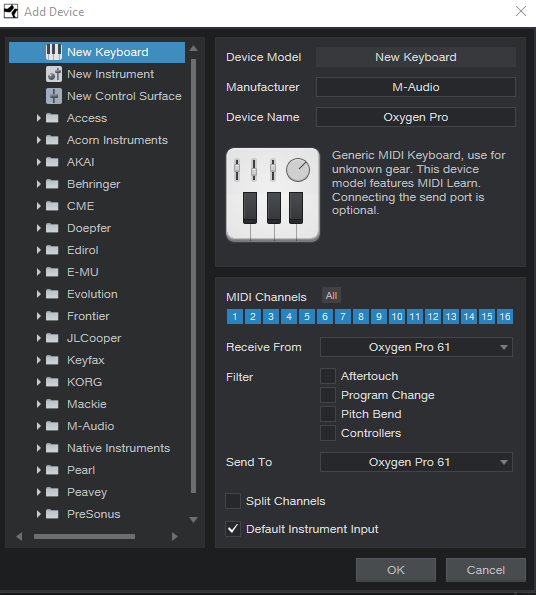Uncheck Default Instrument Input

[x=233, y=529]
